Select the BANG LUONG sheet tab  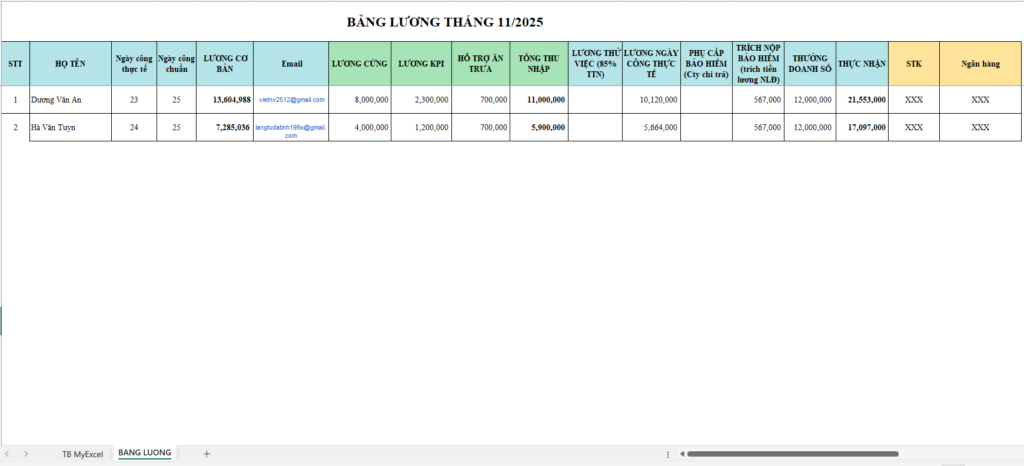[x=144, y=453]
